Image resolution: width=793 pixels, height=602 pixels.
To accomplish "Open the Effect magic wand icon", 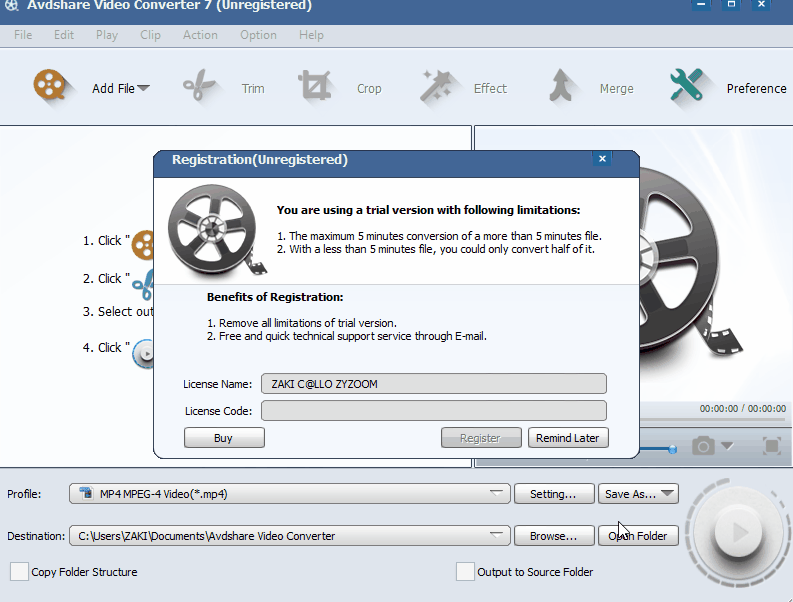I will tap(435, 86).
